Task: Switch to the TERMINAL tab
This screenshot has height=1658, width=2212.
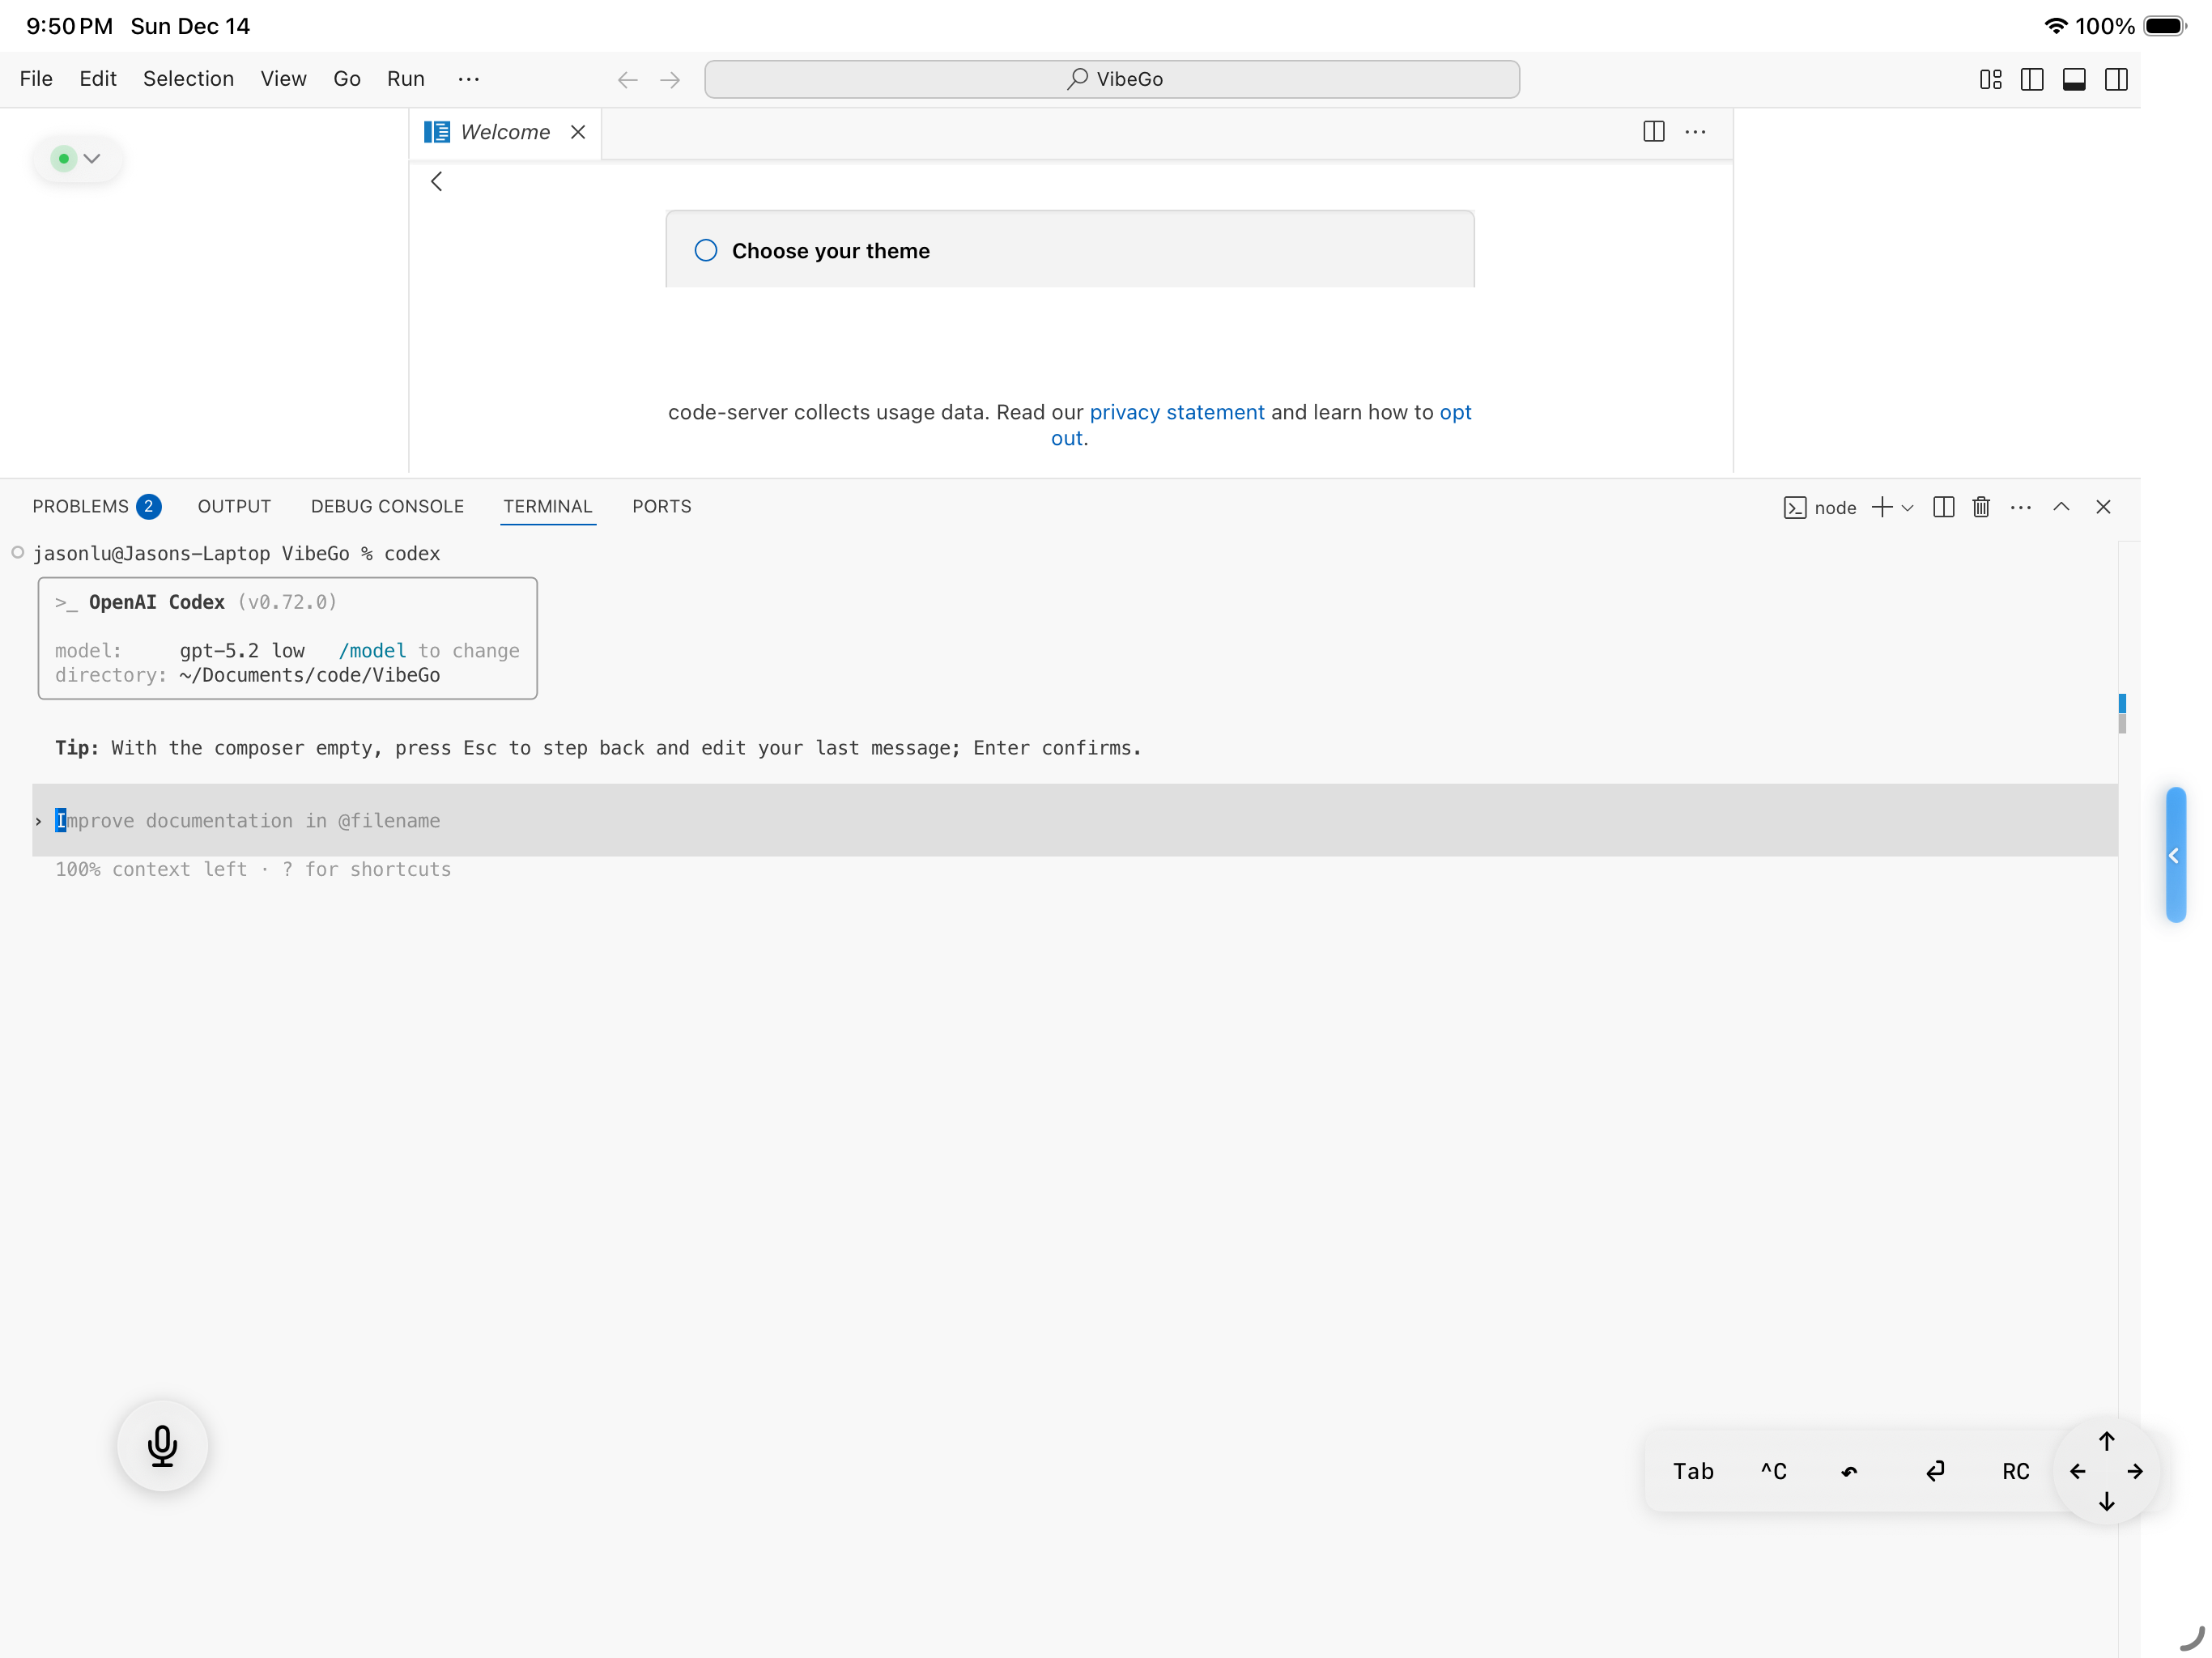Action: tap(547, 506)
